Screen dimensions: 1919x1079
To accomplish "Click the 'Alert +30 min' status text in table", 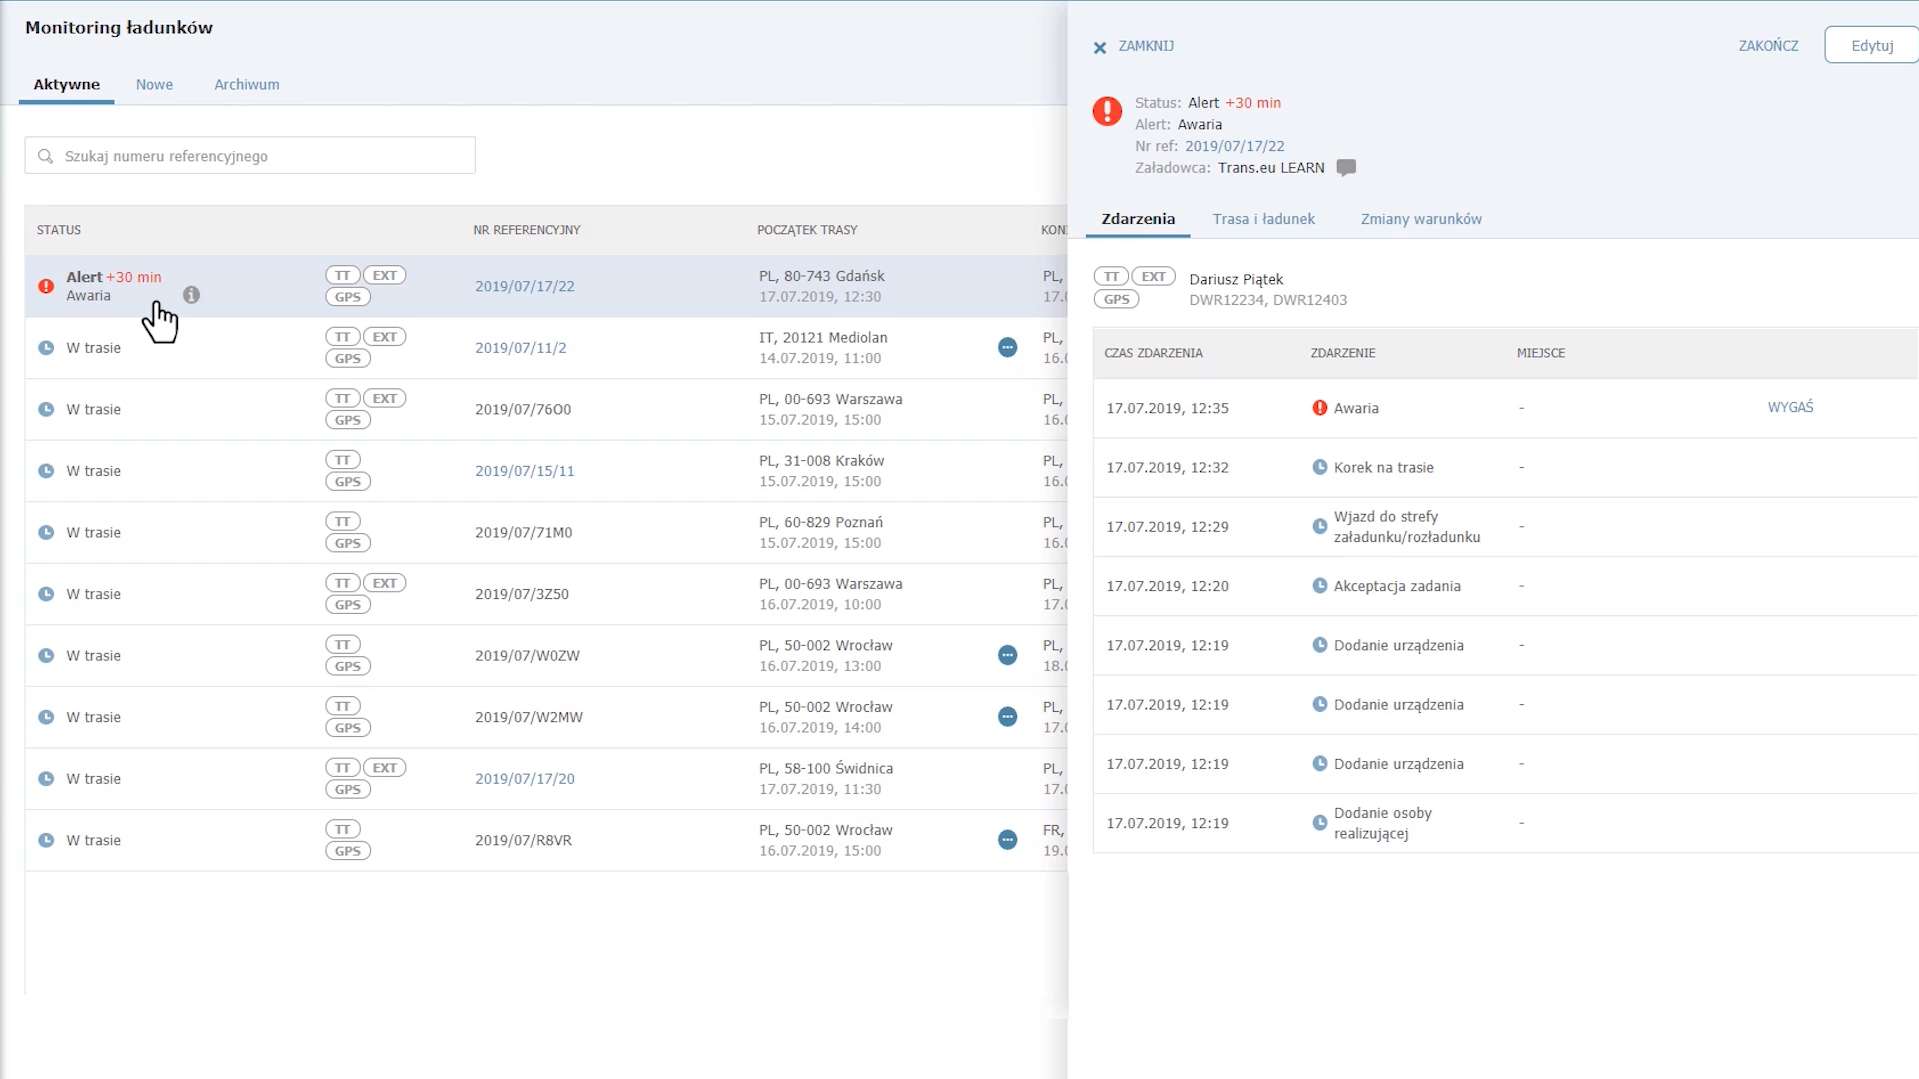I will tap(114, 277).
